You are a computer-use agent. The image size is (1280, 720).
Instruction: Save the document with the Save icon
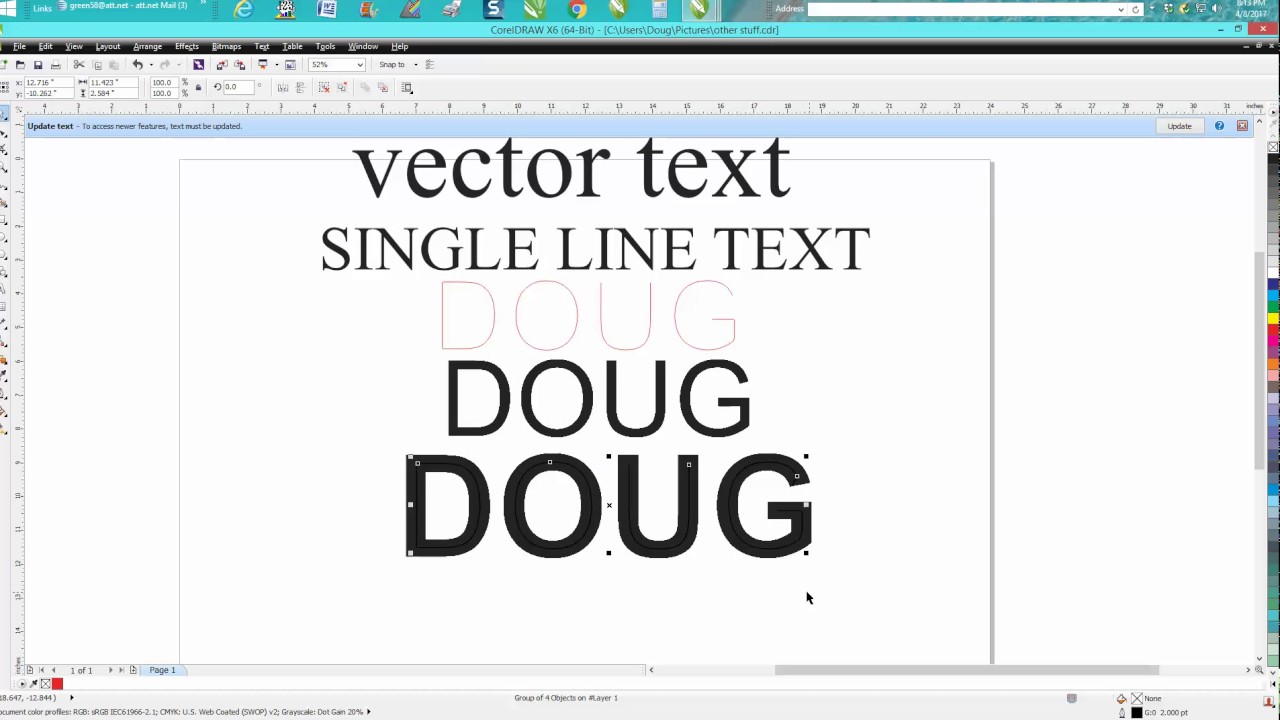point(38,65)
